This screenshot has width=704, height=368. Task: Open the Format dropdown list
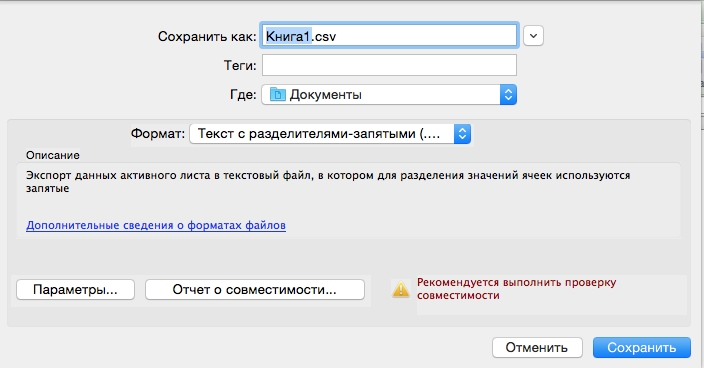click(x=330, y=134)
